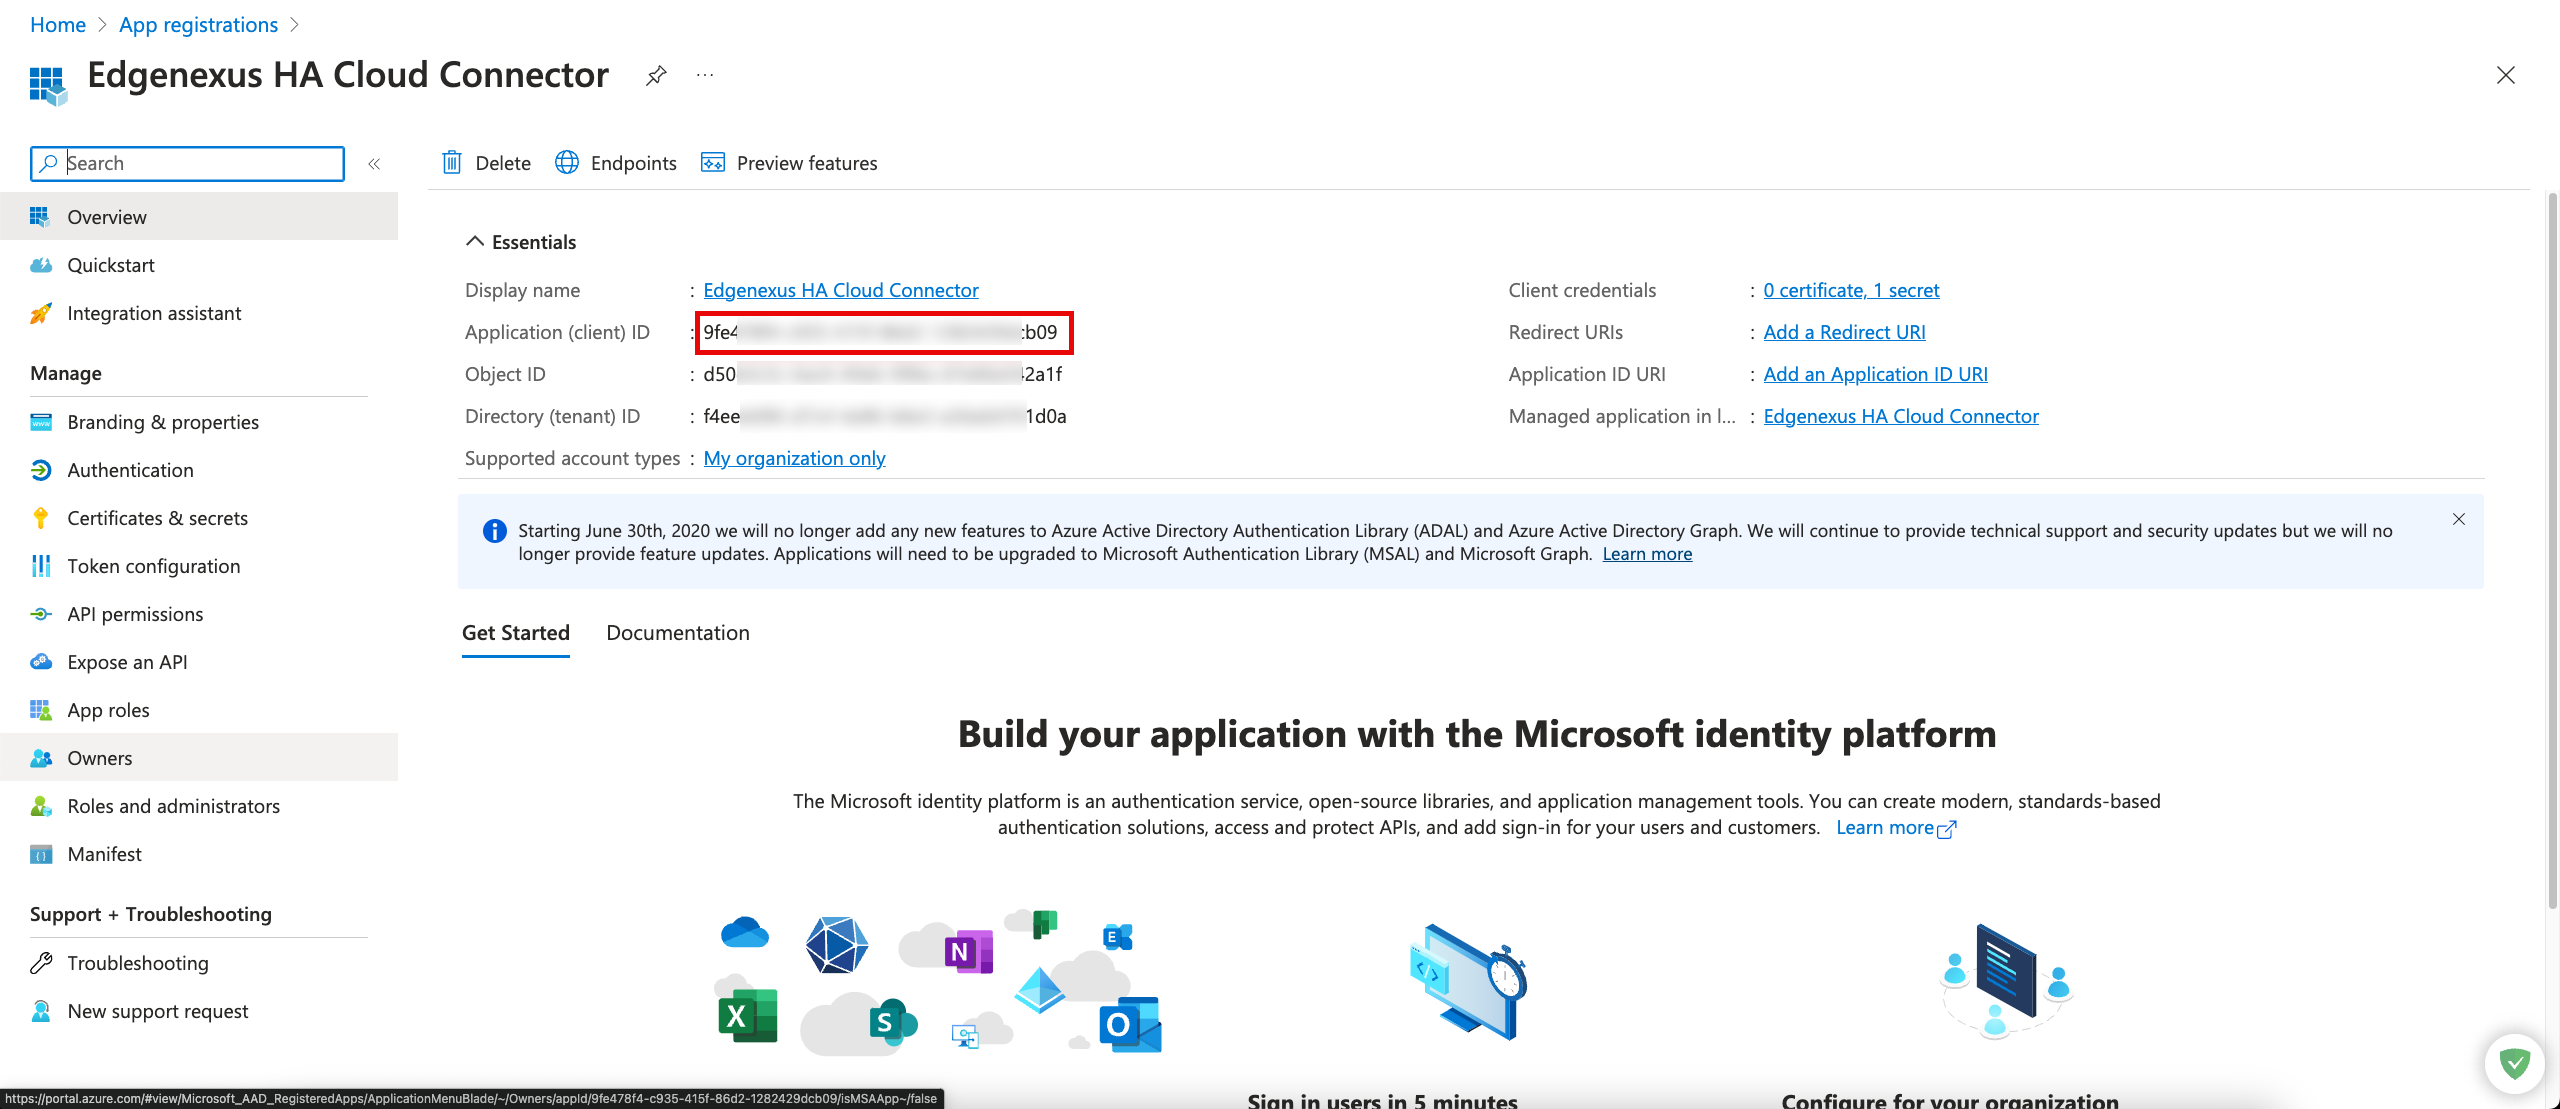Open the more options ellipsis beside title
This screenshot has width=2560, height=1109.
[x=705, y=75]
